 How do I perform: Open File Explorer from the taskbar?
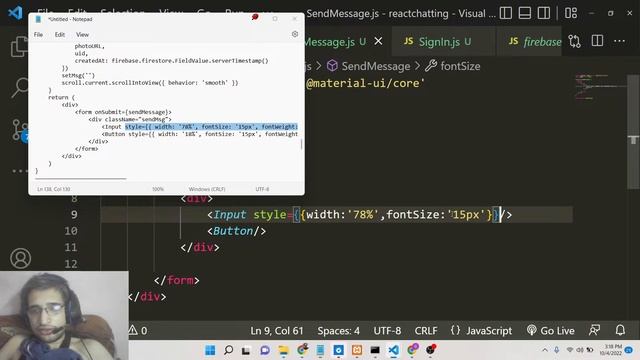(x=283, y=350)
